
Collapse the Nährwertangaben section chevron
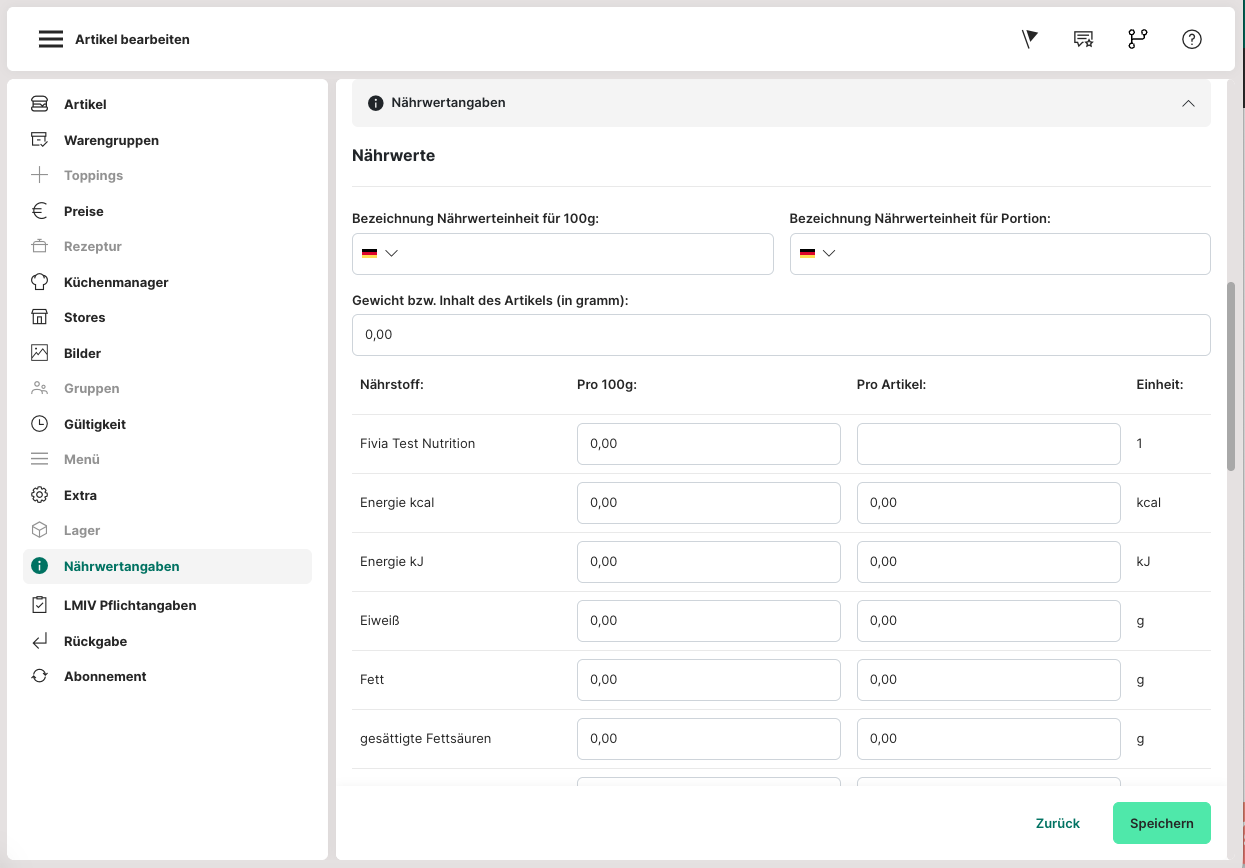[x=1188, y=103]
